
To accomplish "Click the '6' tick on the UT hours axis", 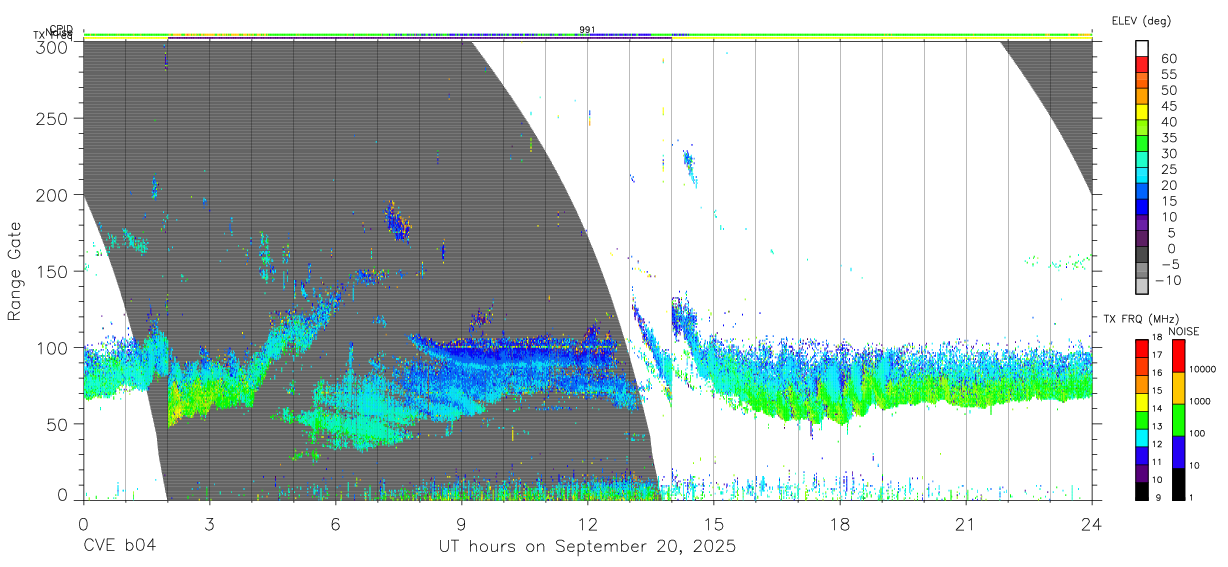I will coord(335,524).
